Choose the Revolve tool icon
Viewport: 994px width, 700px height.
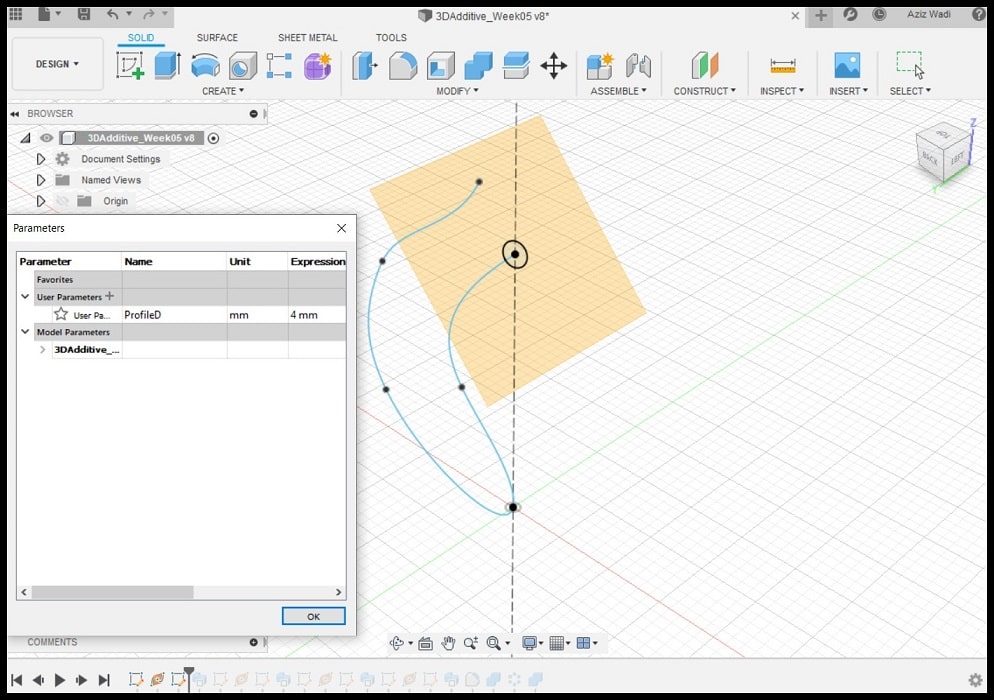[x=205, y=66]
